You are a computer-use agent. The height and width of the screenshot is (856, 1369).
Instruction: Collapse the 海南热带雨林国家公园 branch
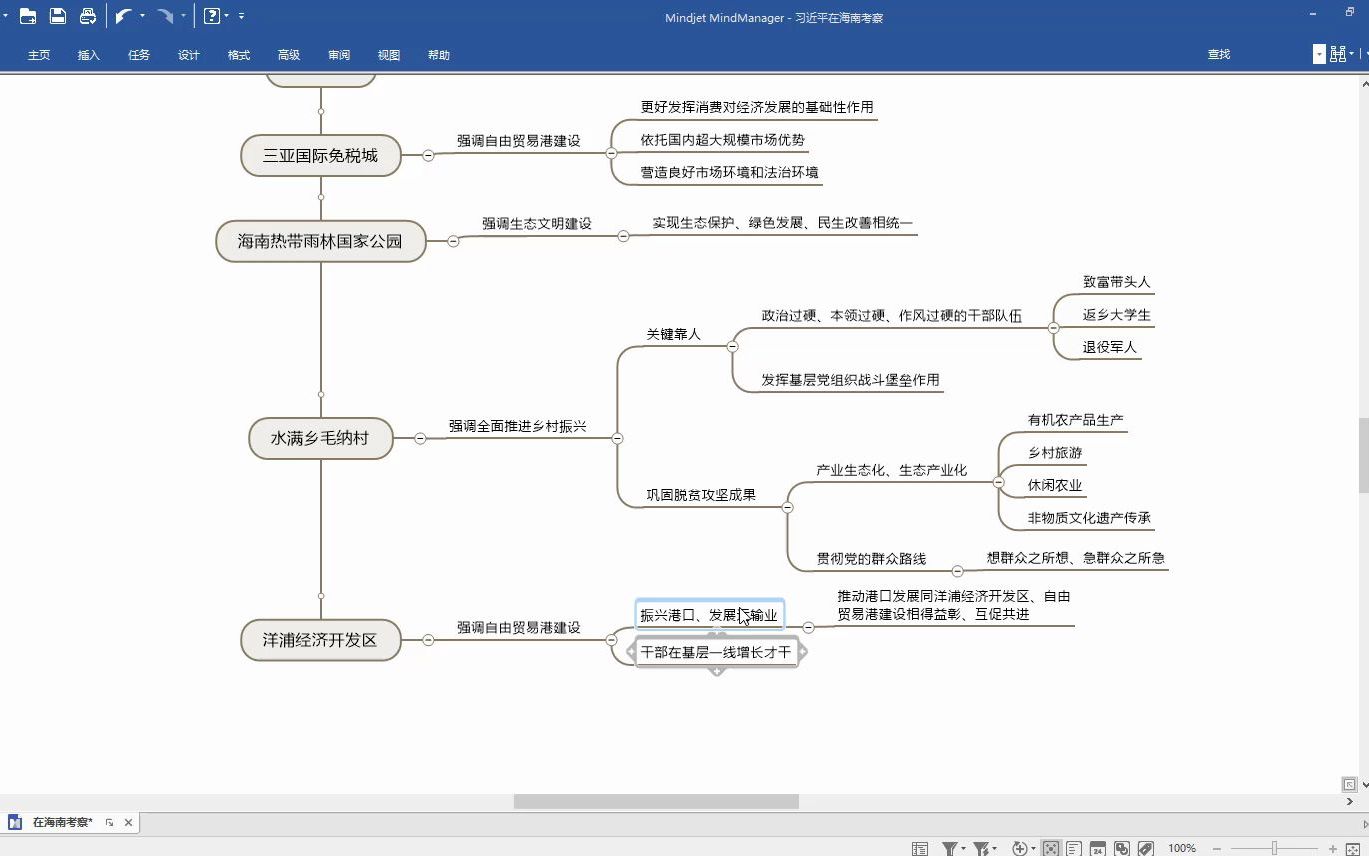click(x=453, y=241)
